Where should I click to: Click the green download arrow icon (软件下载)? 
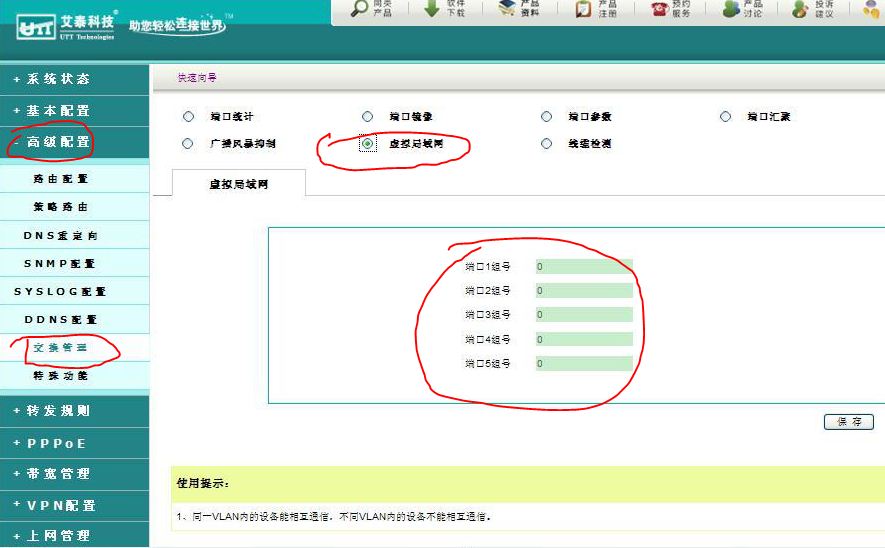432,8
